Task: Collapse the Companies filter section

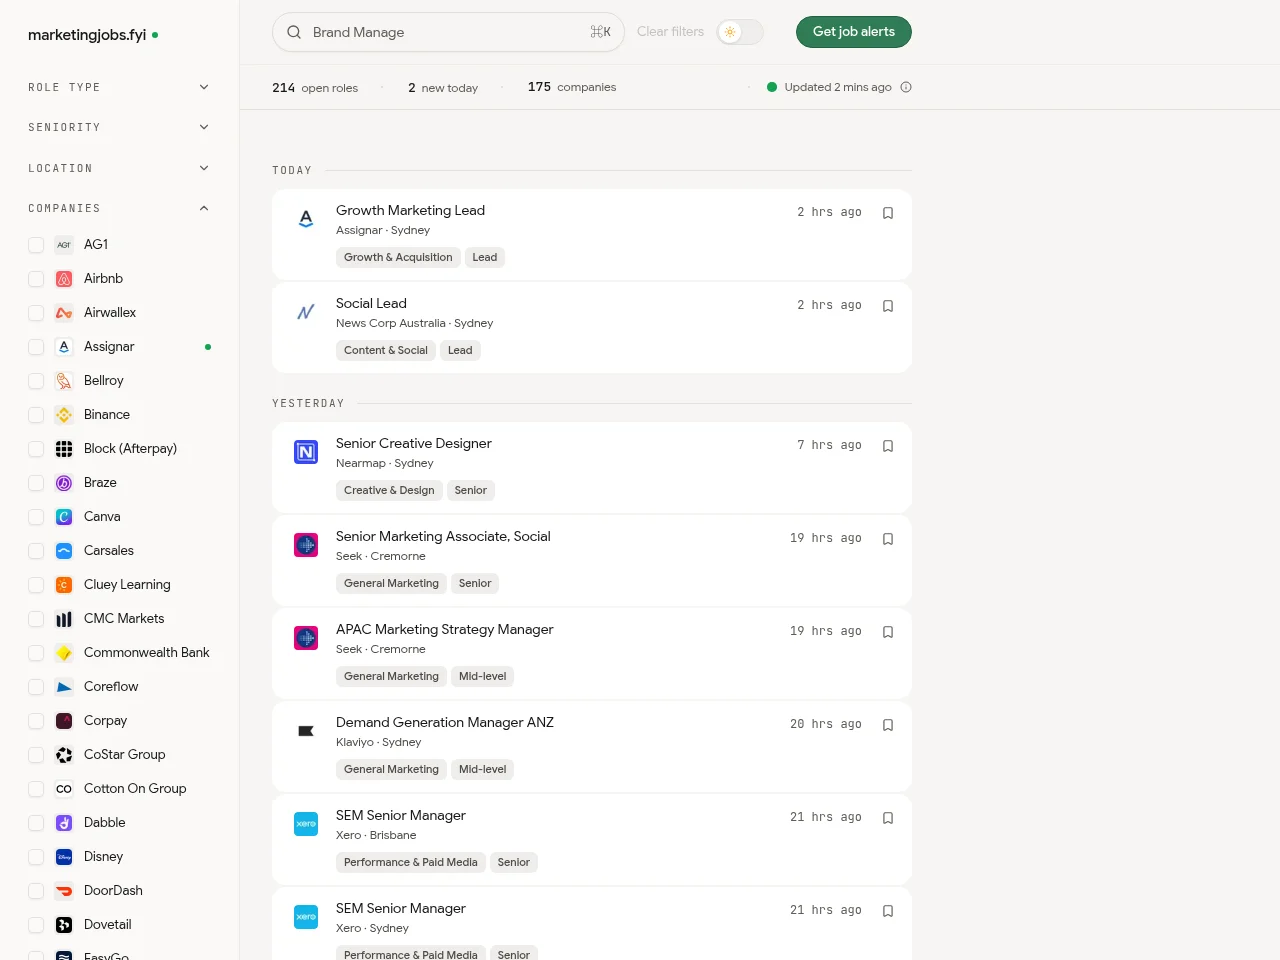Action: click(x=119, y=208)
